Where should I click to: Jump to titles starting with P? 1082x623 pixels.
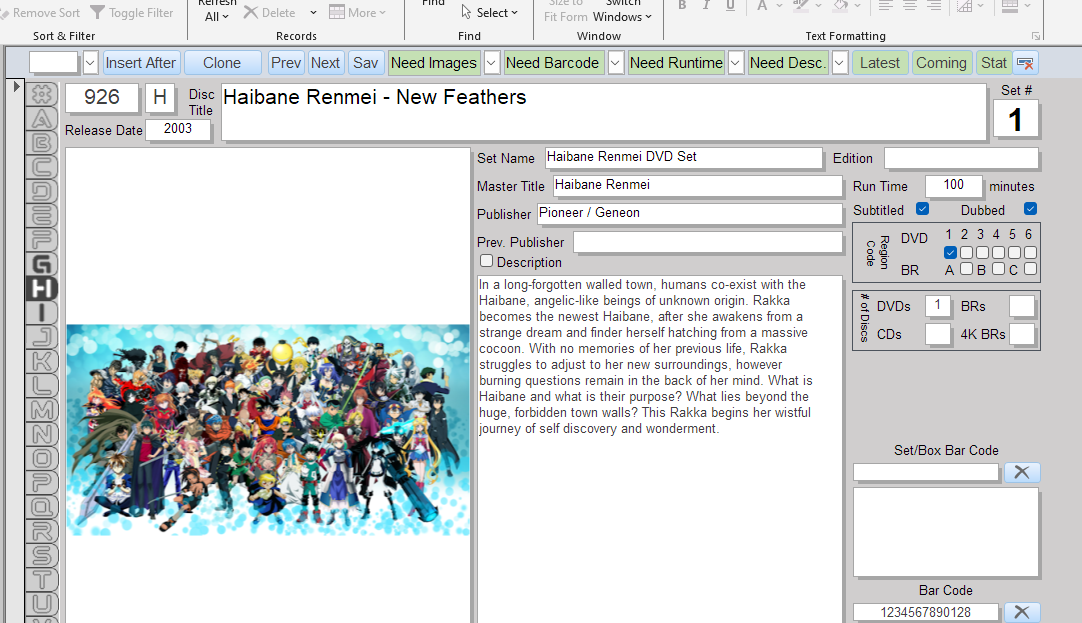click(42, 482)
